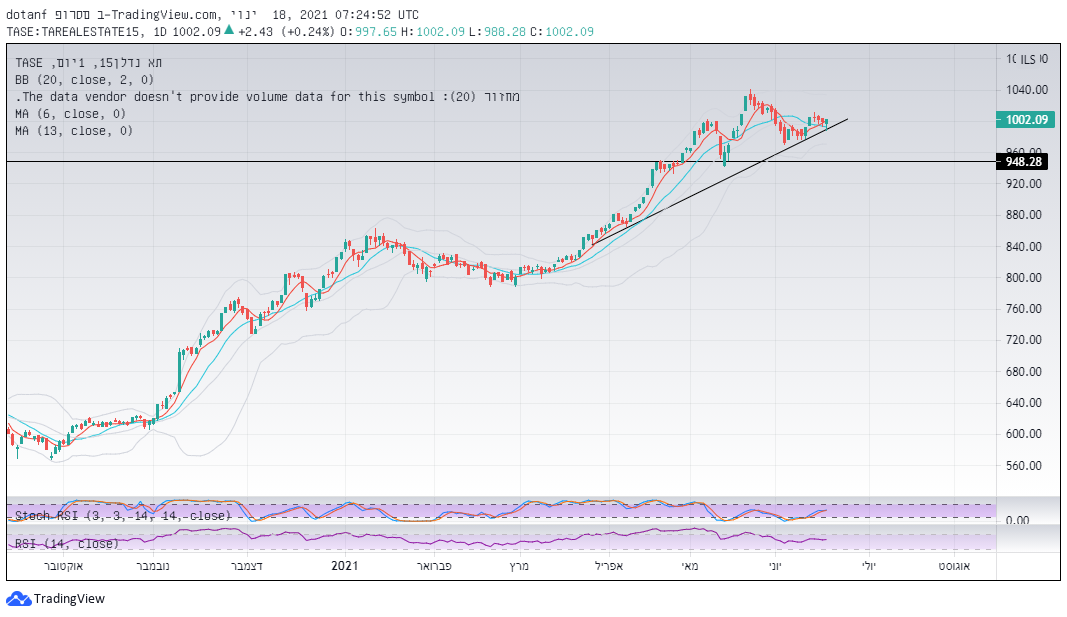1067x617 pixels.
Task: Click the מרץ month label on time axis
Action: pos(519,566)
